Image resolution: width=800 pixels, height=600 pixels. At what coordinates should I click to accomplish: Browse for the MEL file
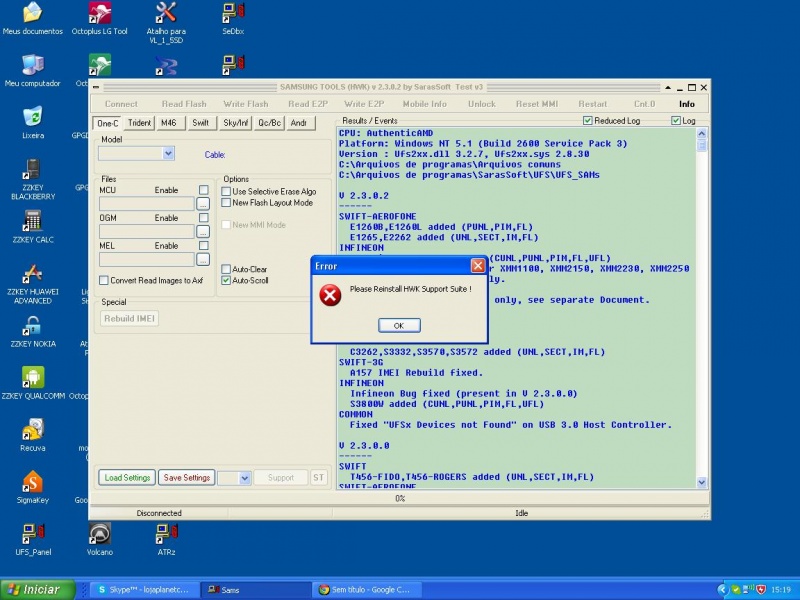pyautogui.click(x=203, y=260)
